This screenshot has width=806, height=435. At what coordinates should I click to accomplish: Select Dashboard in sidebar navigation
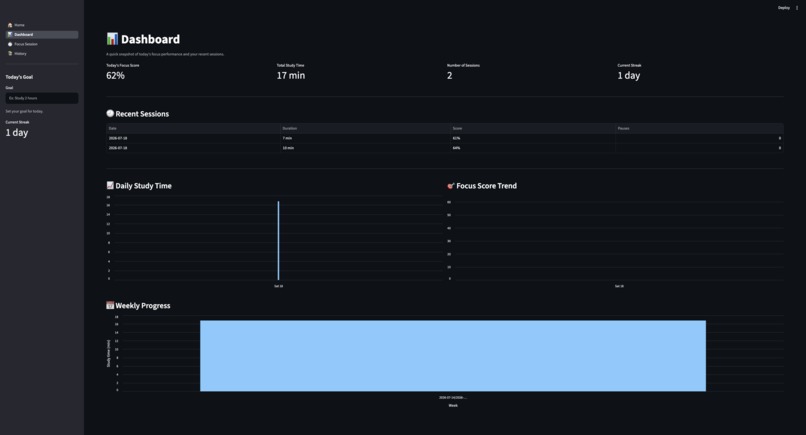click(42, 34)
